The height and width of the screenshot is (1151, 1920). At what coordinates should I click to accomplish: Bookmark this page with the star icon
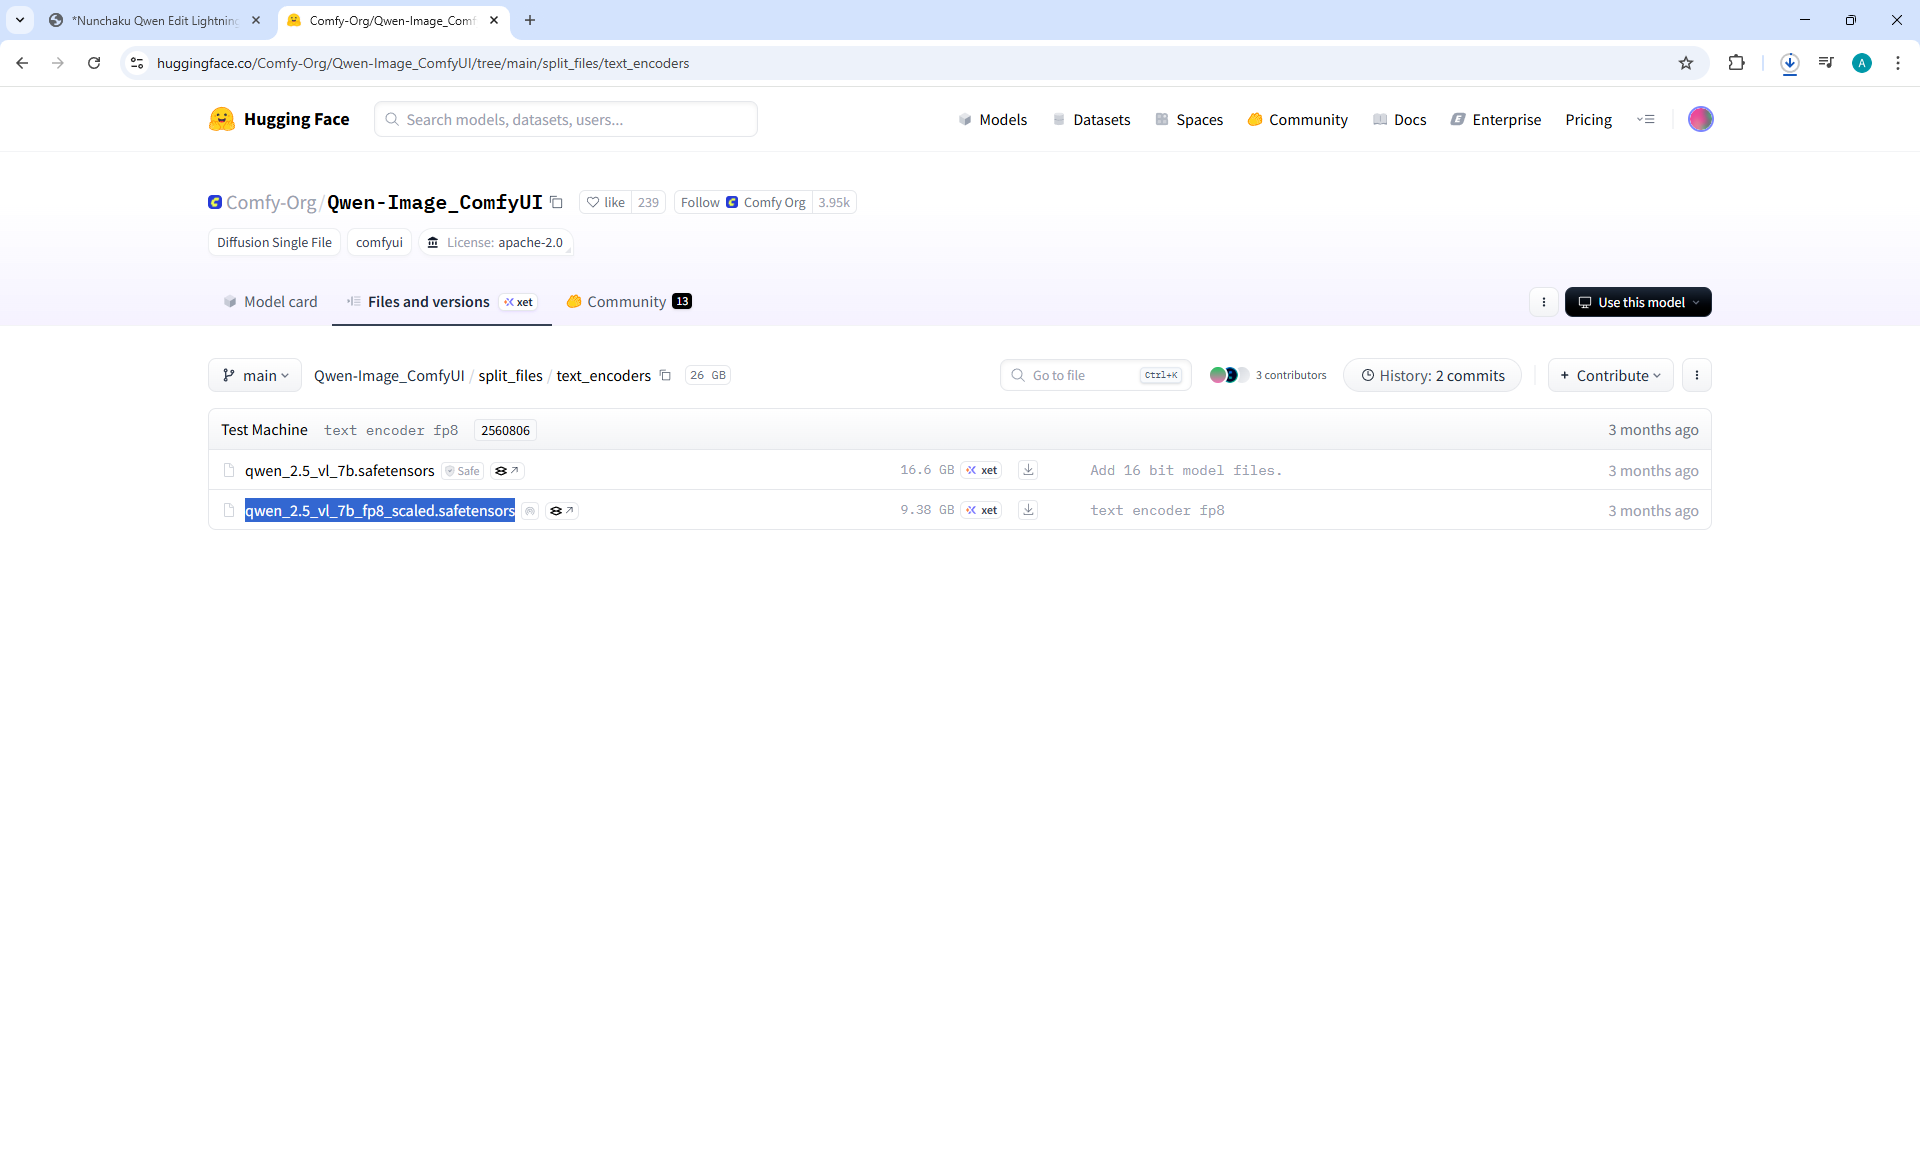1686,63
